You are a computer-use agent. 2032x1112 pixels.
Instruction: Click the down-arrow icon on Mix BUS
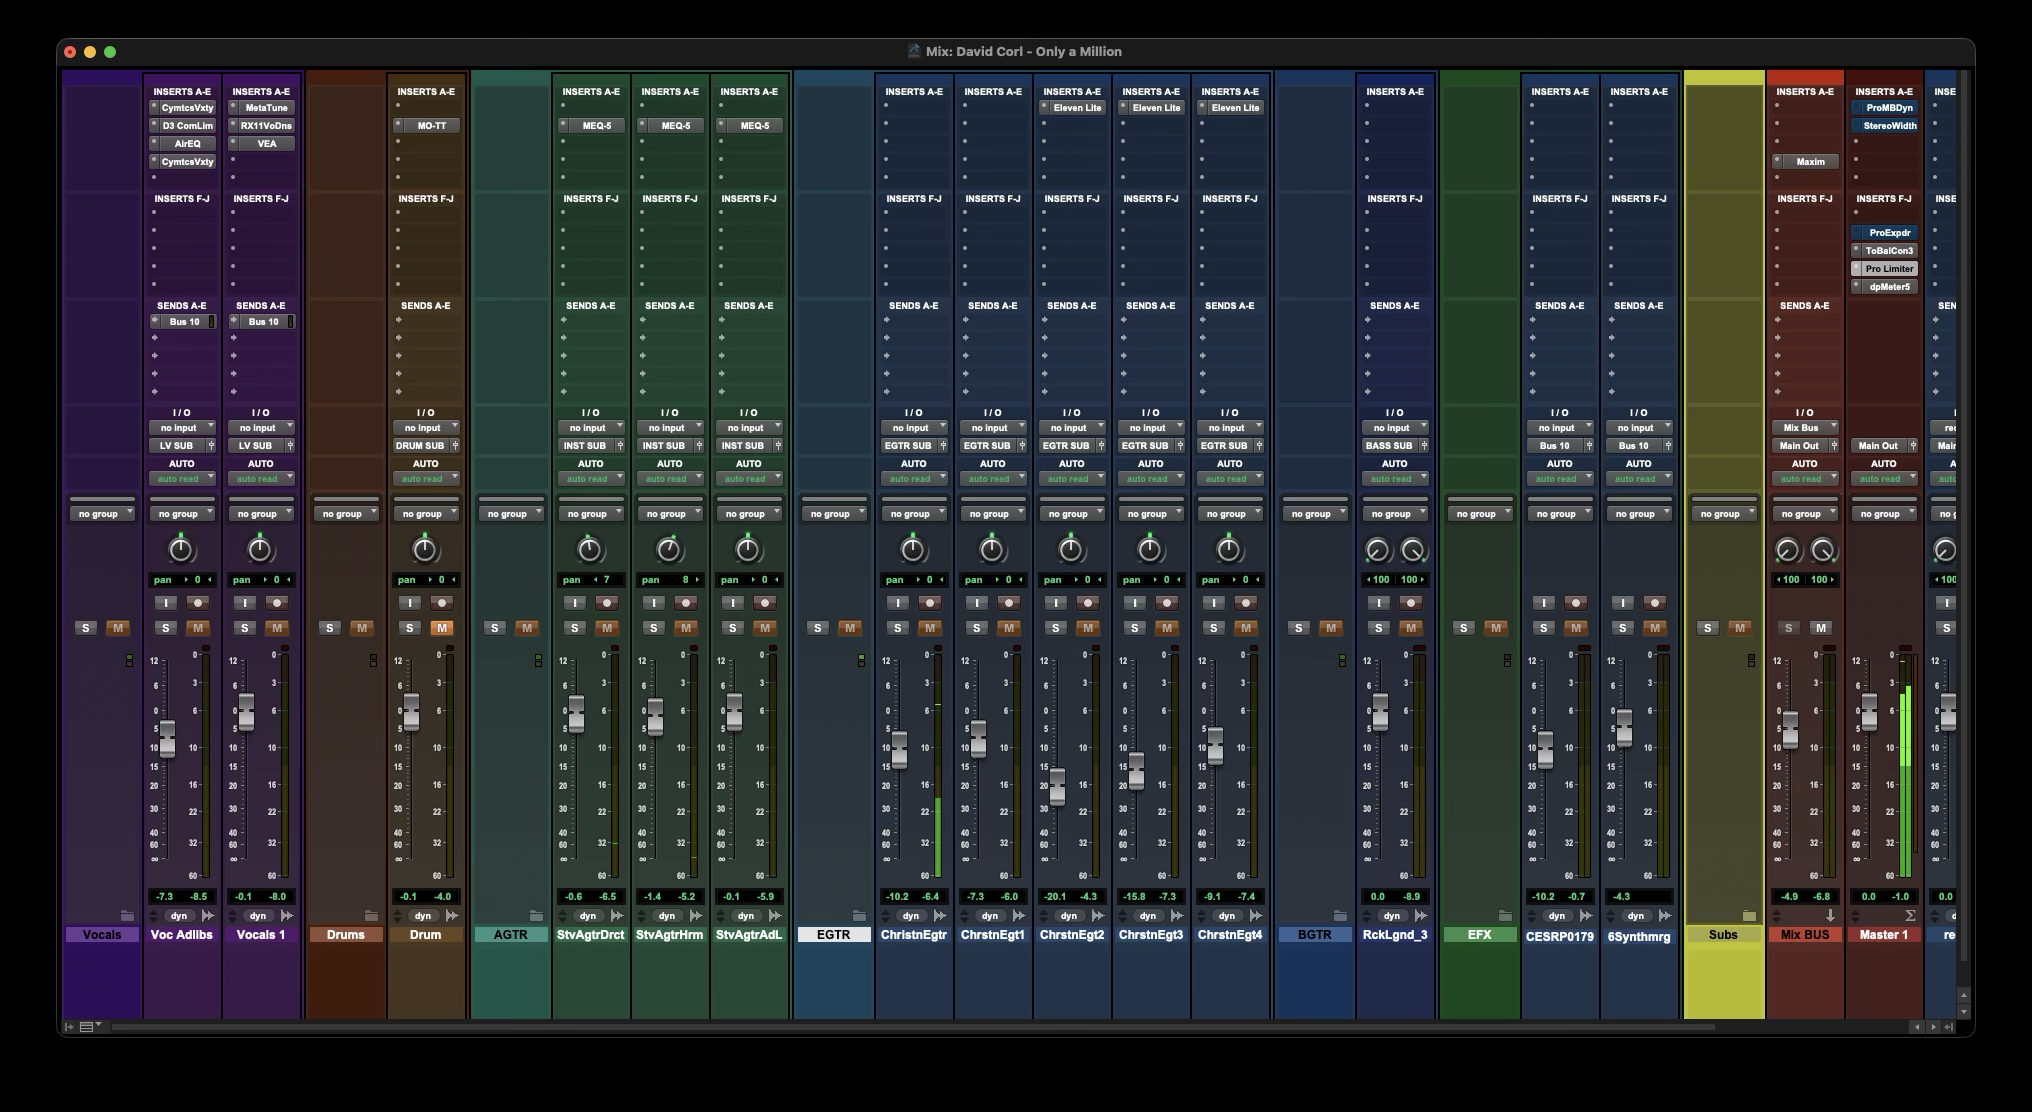click(1831, 916)
